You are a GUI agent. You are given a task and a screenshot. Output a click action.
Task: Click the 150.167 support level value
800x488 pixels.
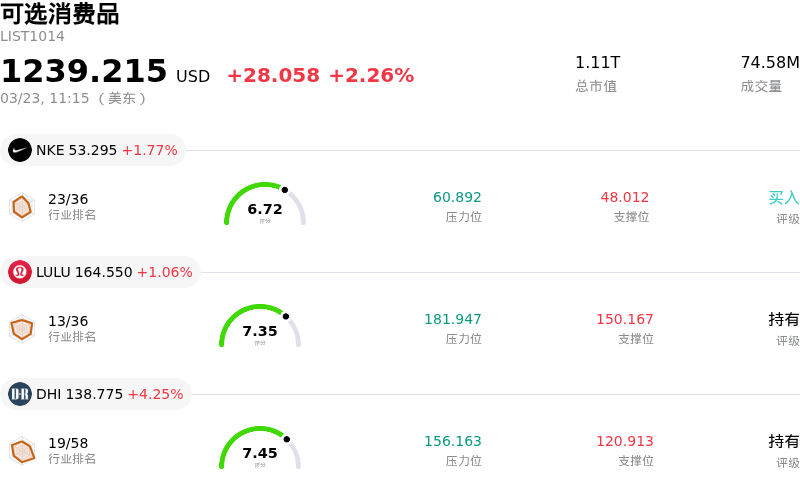(625, 320)
